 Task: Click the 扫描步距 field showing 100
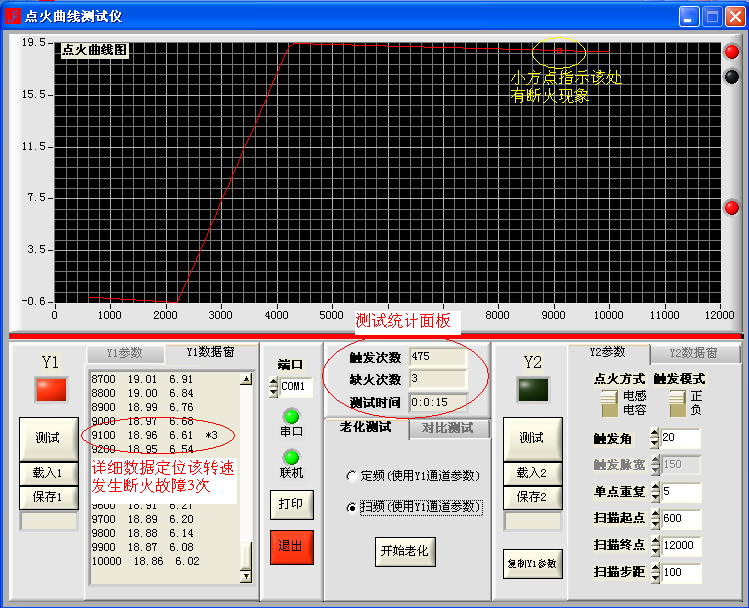[681, 573]
